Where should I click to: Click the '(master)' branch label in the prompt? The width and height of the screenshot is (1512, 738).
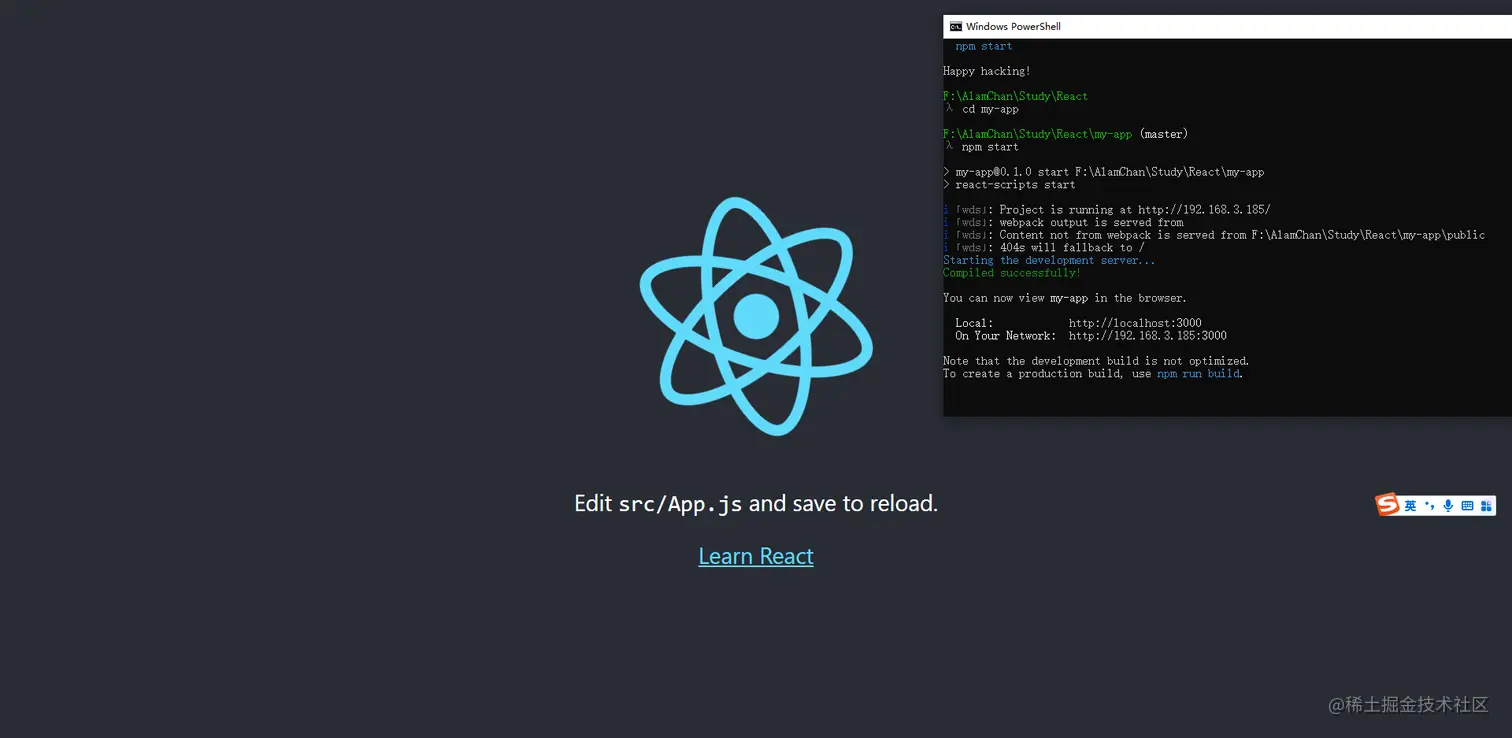(x=1164, y=134)
